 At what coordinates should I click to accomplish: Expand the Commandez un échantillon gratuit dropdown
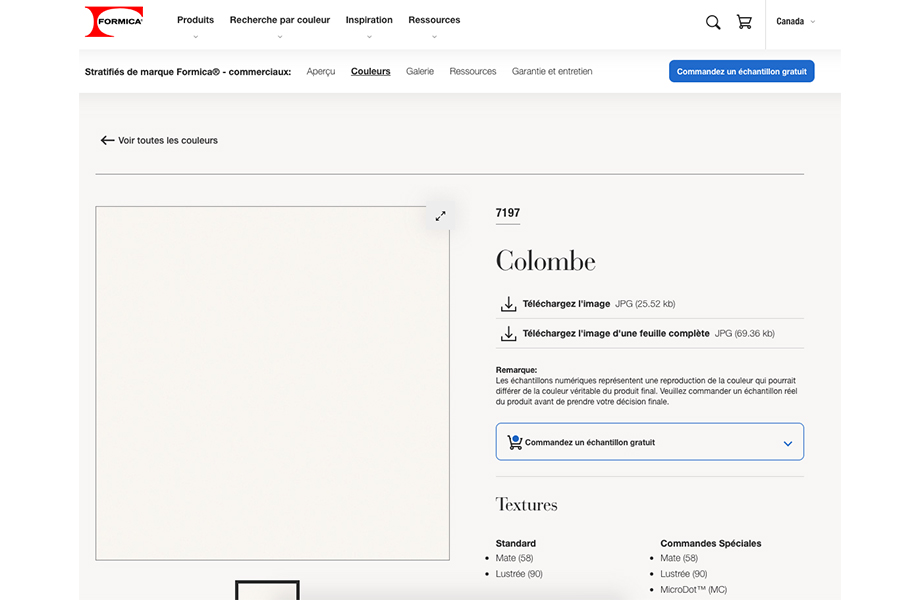point(650,442)
